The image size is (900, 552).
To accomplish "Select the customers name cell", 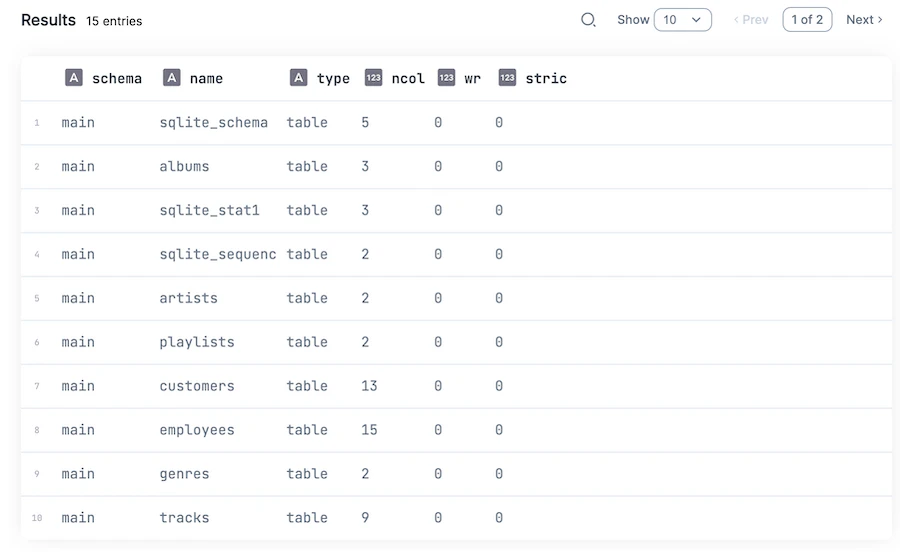I will pos(197,386).
